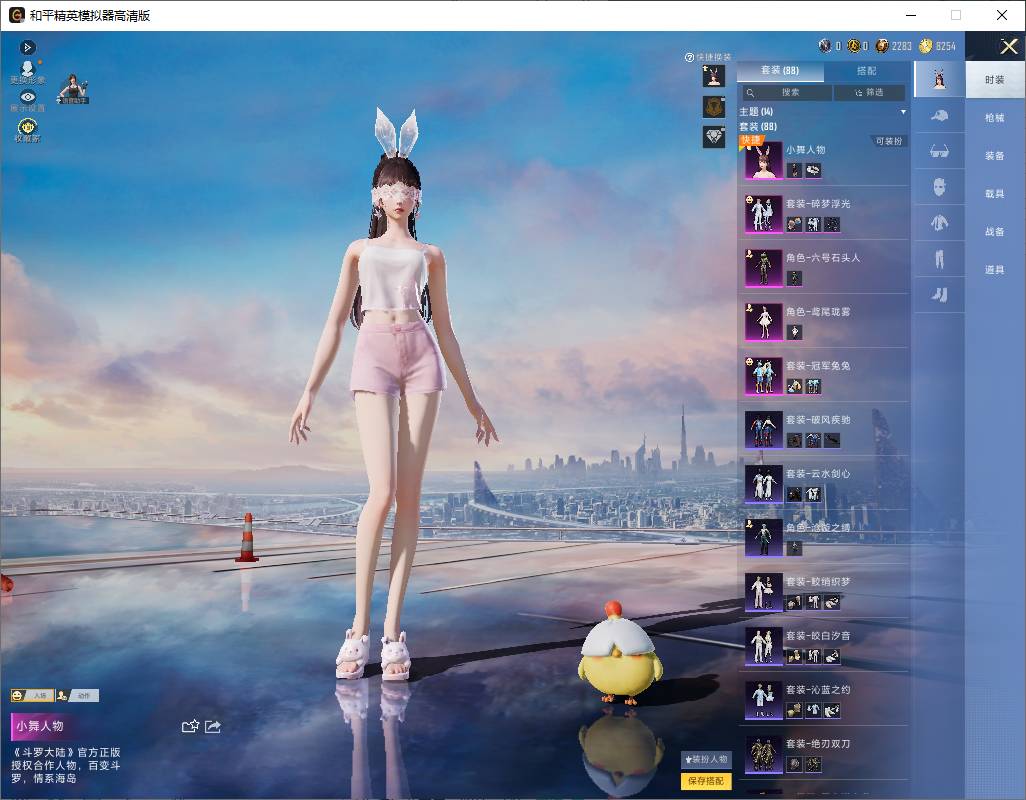Screen dimensions: 1026x800
Task: Open the bunny girl quick-slot icon
Action: click(x=714, y=76)
